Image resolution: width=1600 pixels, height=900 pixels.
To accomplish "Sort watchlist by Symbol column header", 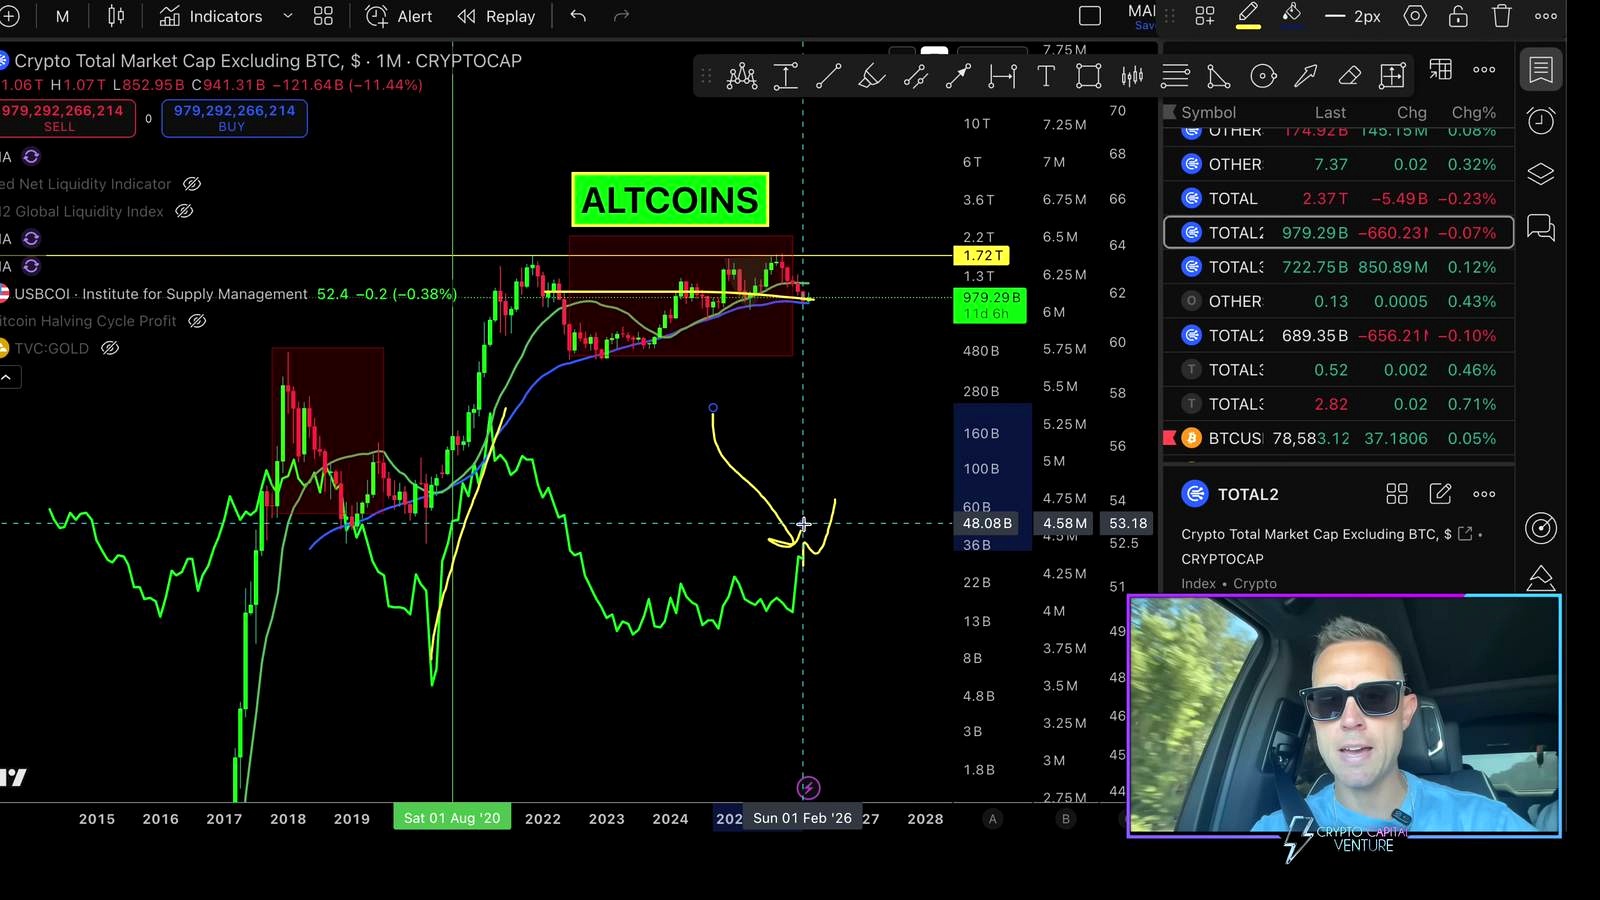I will pyautogui.click(x=1208, y=112).
